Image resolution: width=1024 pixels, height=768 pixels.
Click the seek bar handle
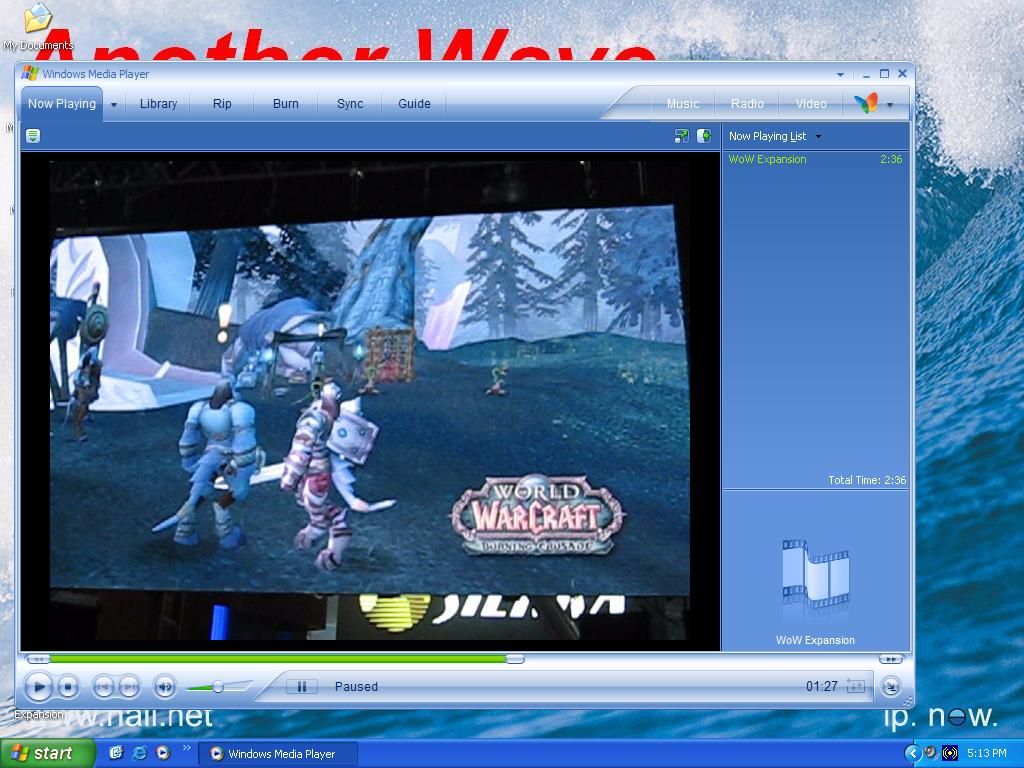514,659
